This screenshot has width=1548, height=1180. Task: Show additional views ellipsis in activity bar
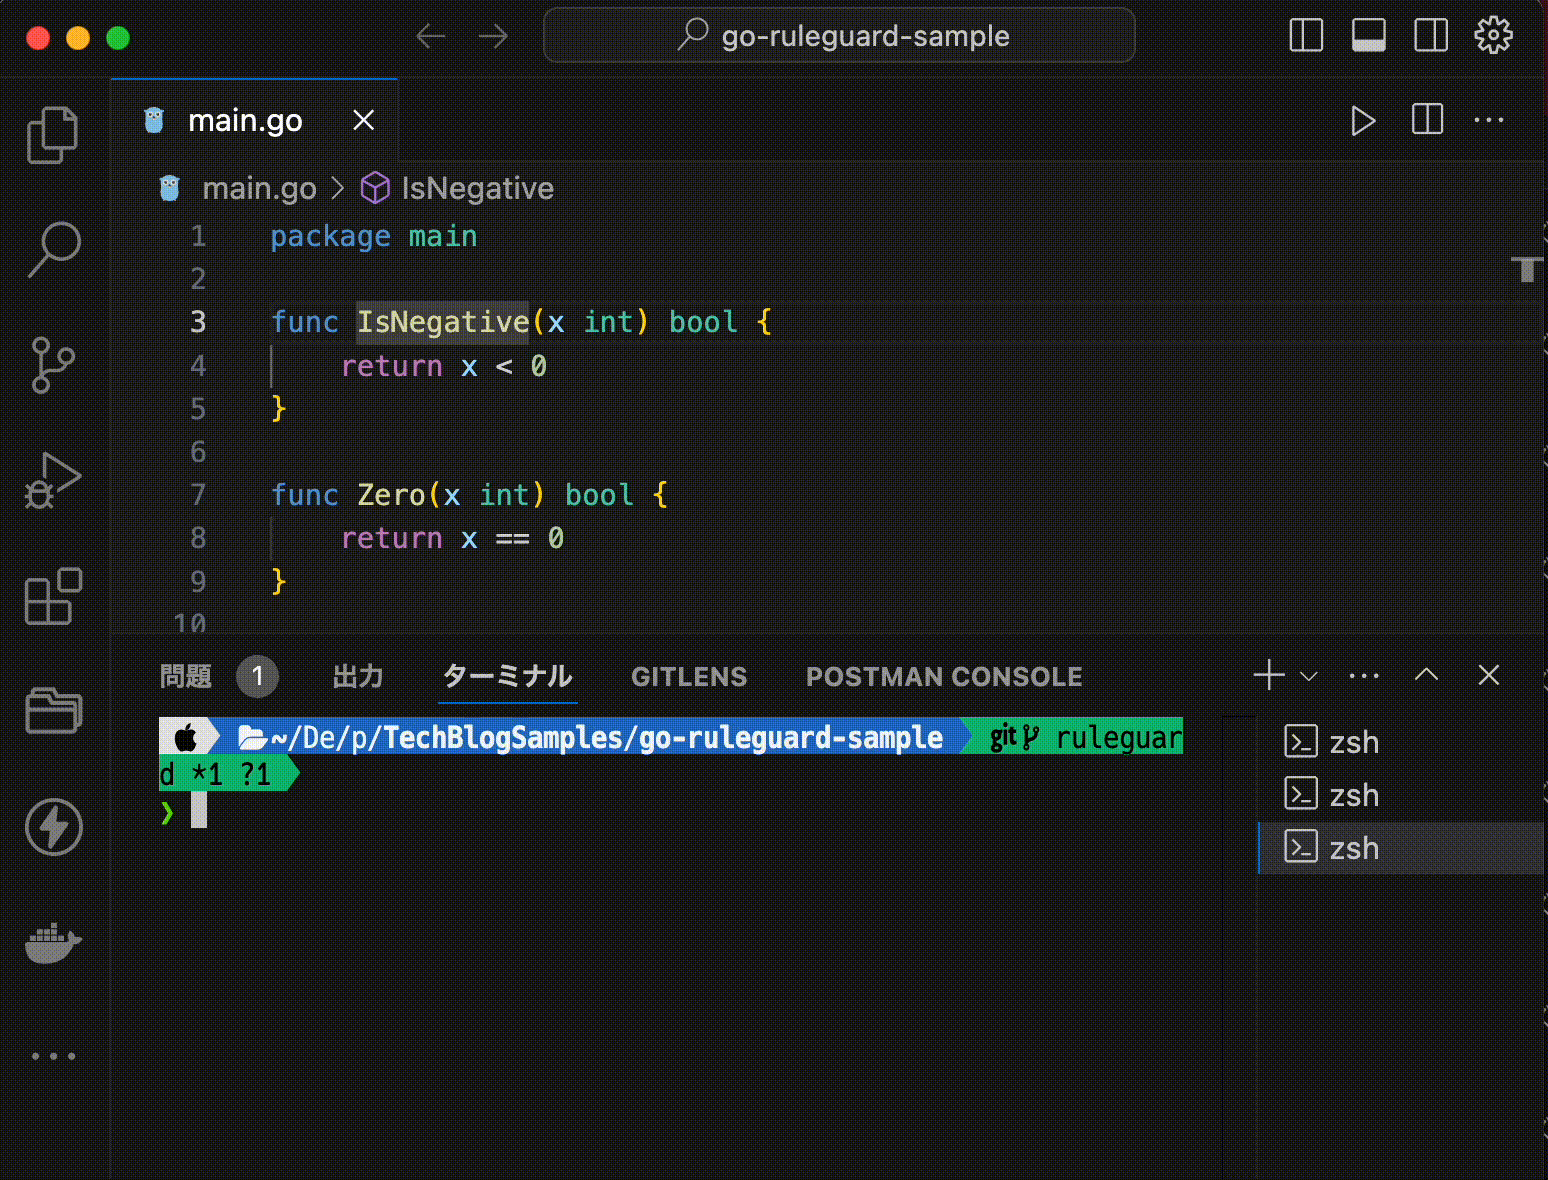coord(53,1056)
